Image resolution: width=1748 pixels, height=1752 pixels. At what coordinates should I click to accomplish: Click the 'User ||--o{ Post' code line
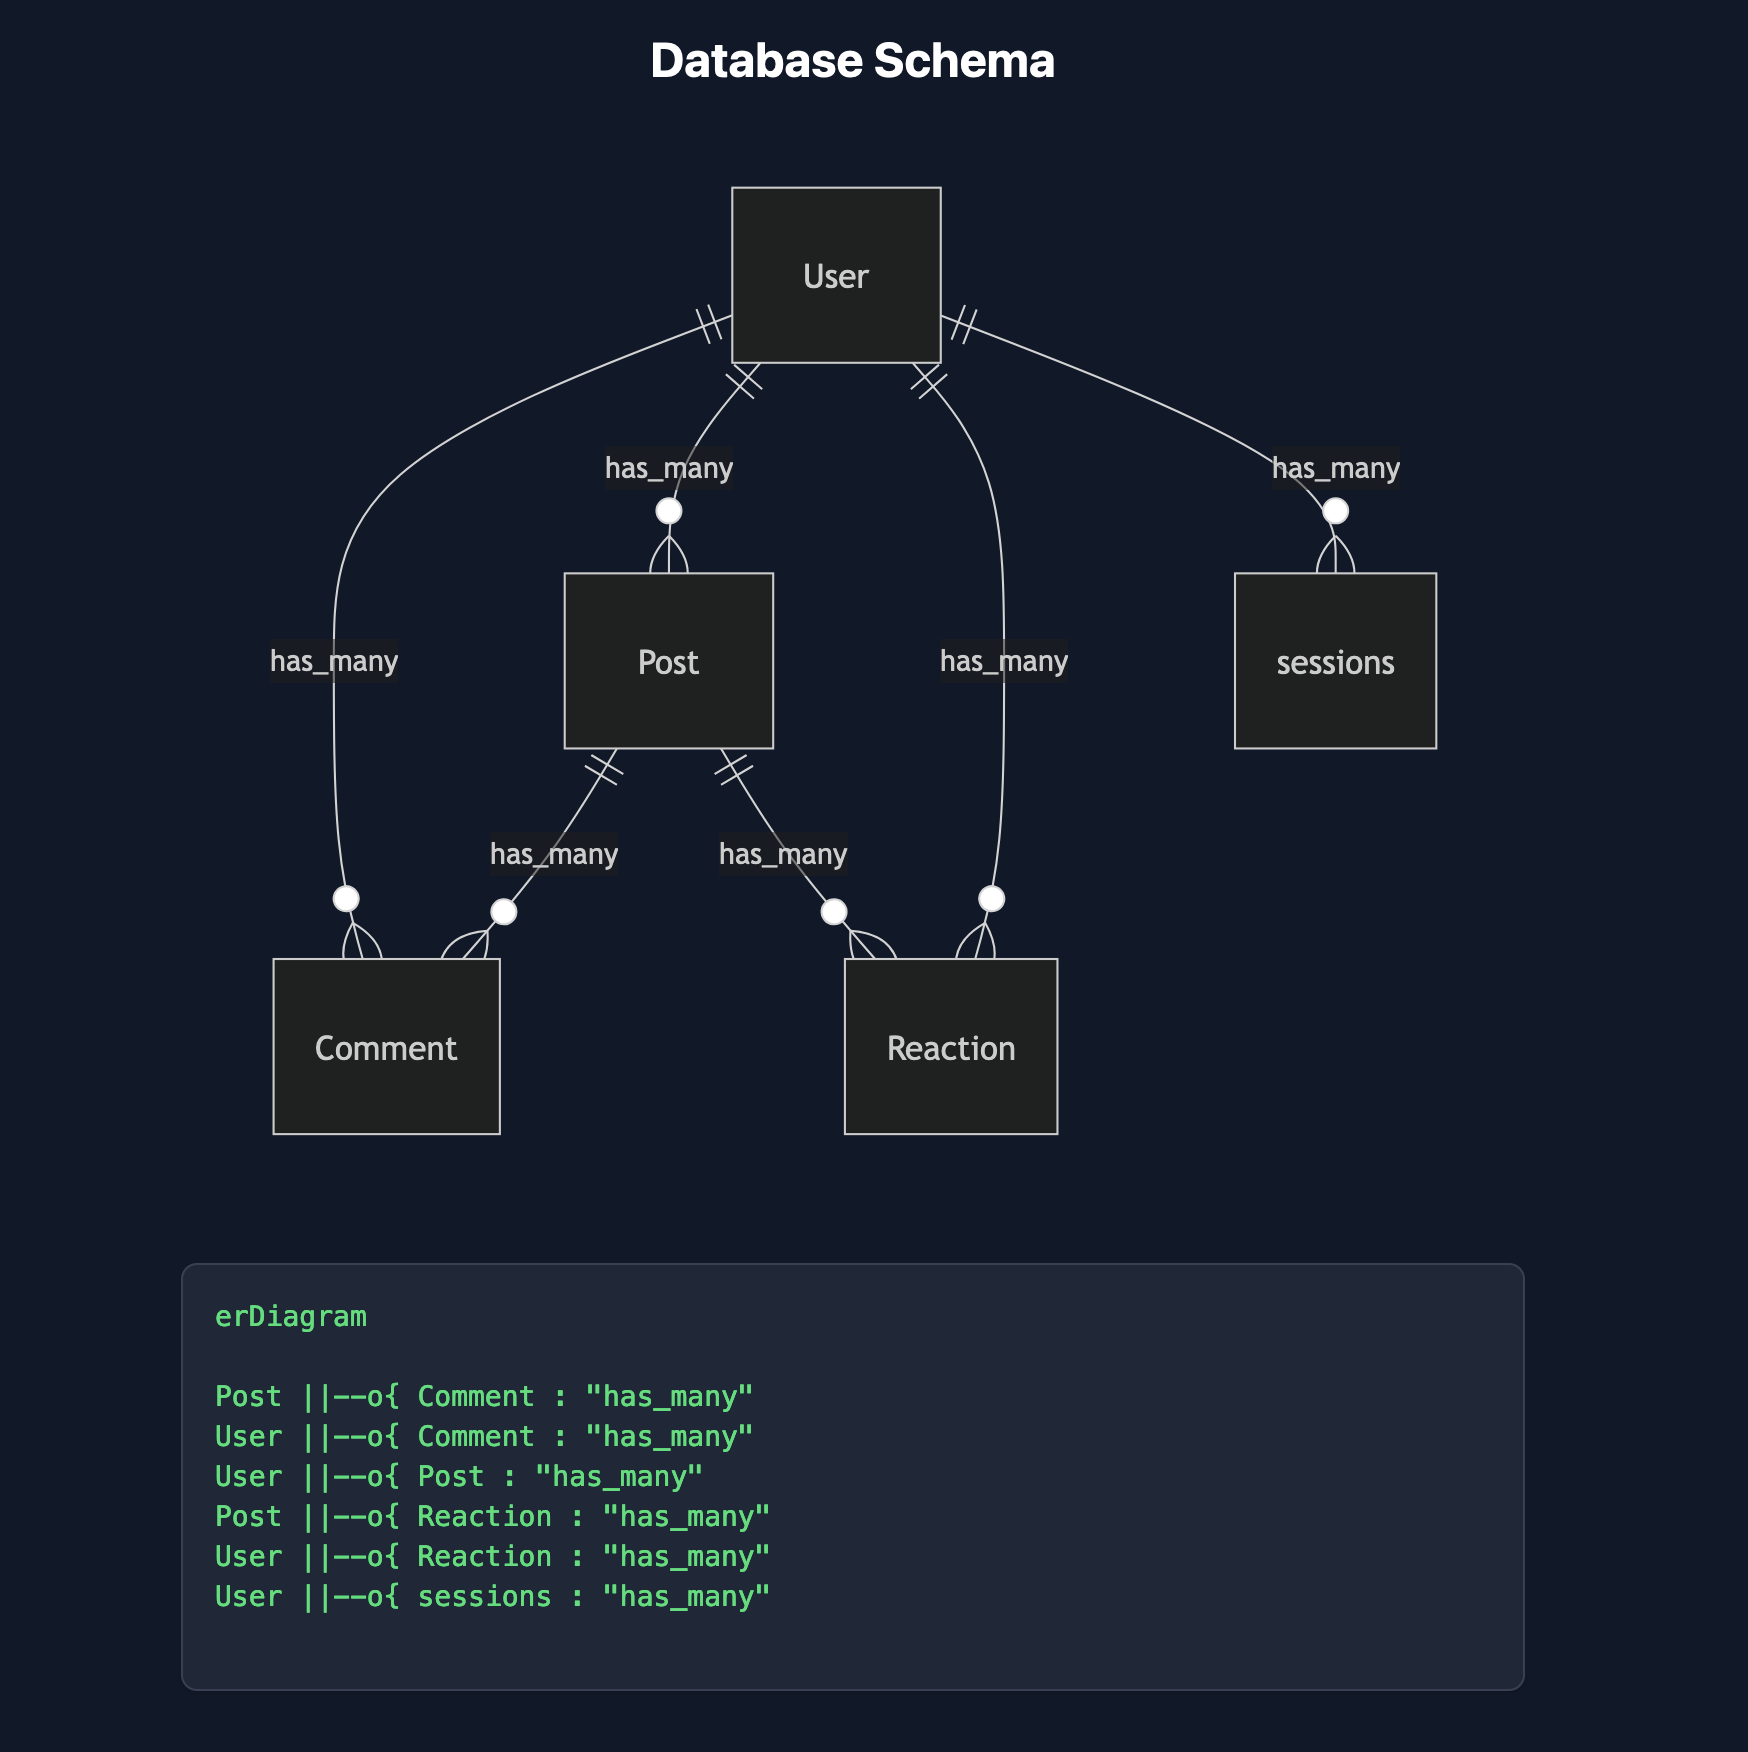pos(459,1476)
